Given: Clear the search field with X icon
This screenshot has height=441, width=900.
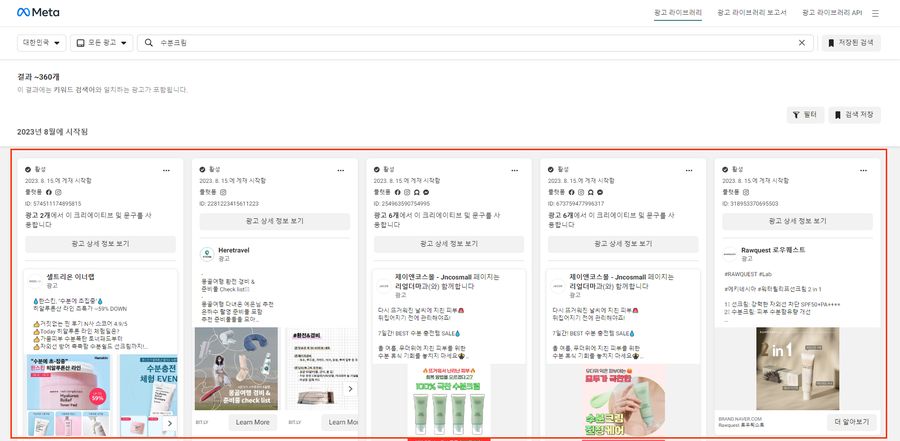Looking at the screenshot, I should coord(802,42).
